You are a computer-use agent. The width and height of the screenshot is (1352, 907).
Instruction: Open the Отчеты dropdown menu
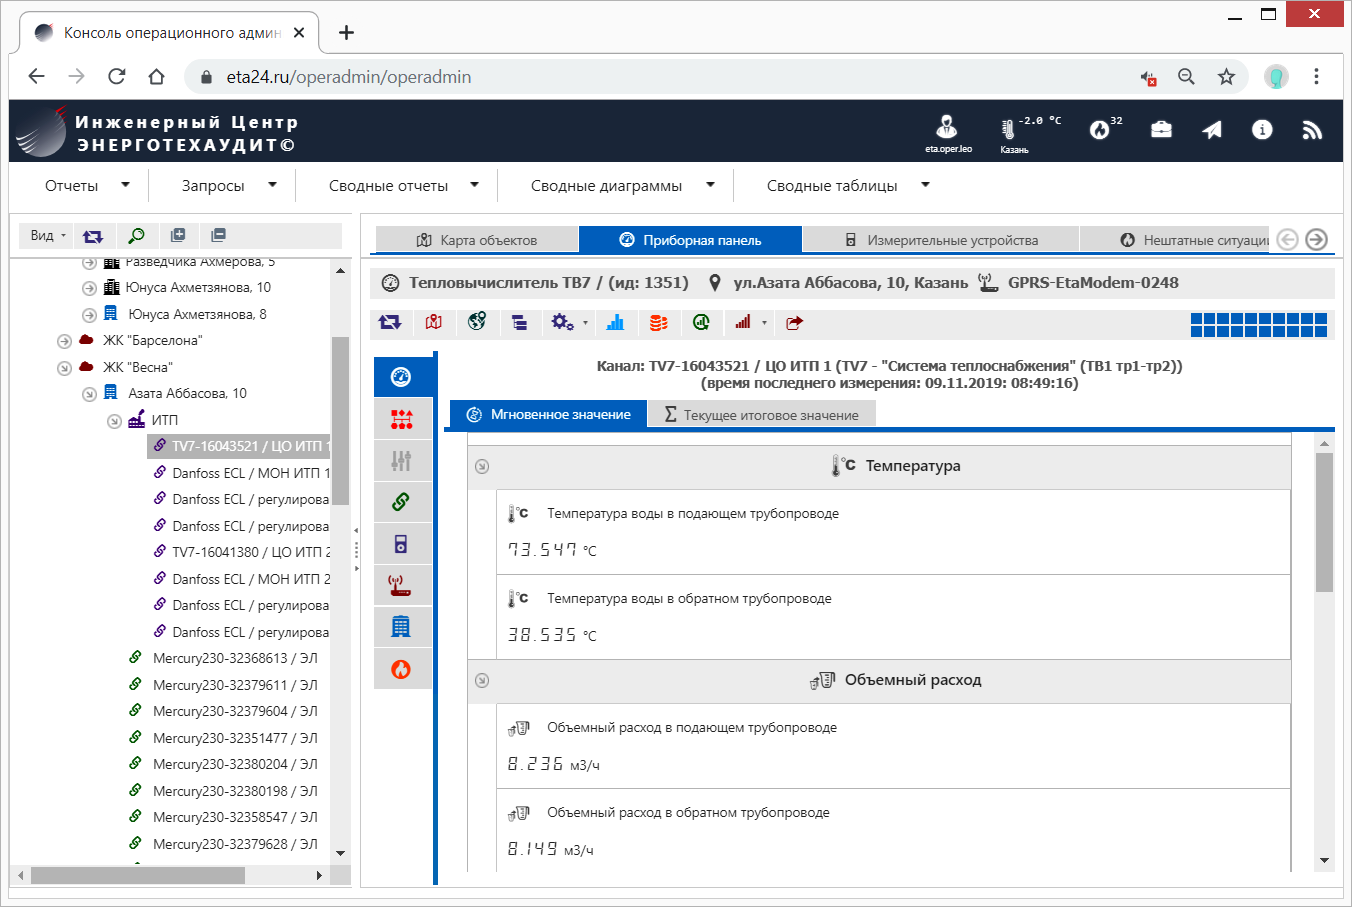click(x=86, y=186)
